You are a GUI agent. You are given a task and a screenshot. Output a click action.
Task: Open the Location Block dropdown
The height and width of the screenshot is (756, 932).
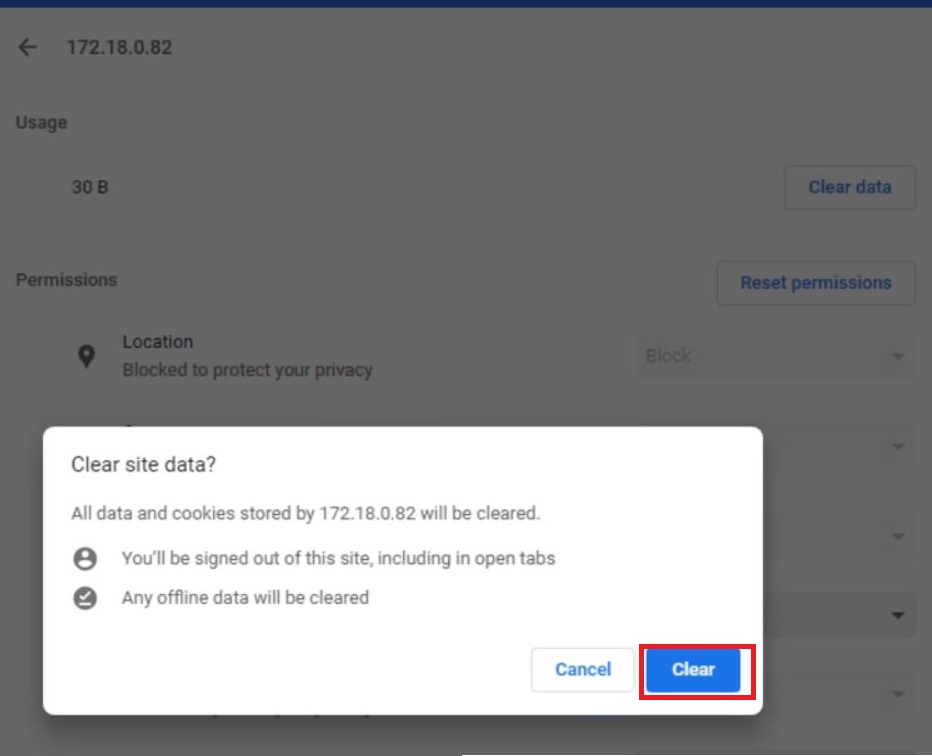(775, 357)
